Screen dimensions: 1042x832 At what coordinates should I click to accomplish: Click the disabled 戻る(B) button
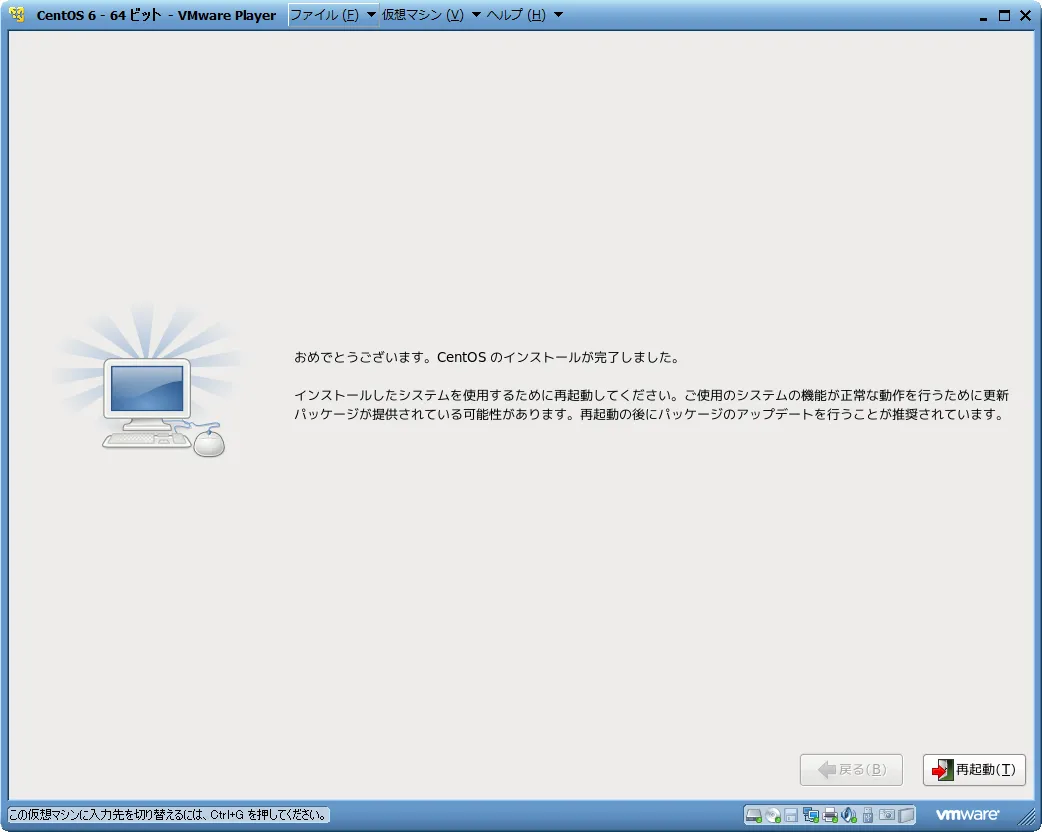[x=851, y=769]
